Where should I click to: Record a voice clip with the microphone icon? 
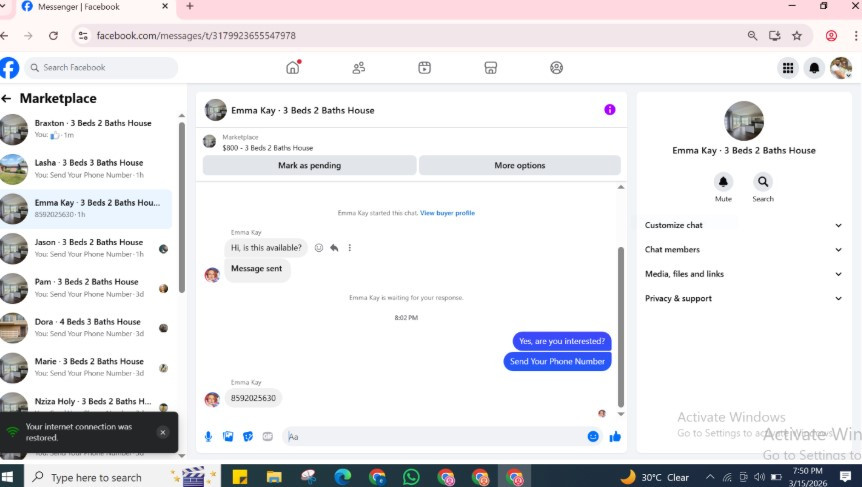point(208,436)
